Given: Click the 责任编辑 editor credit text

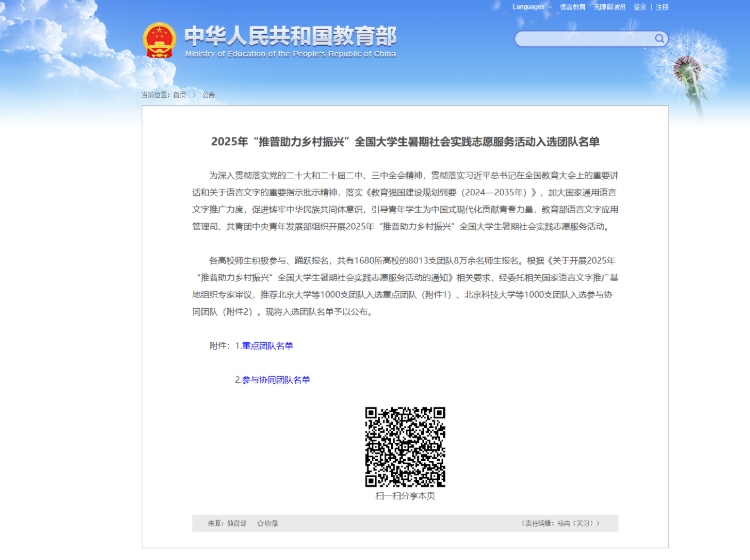Looking at the screenshot, I should pyautogui.click(x=561, y=523).
